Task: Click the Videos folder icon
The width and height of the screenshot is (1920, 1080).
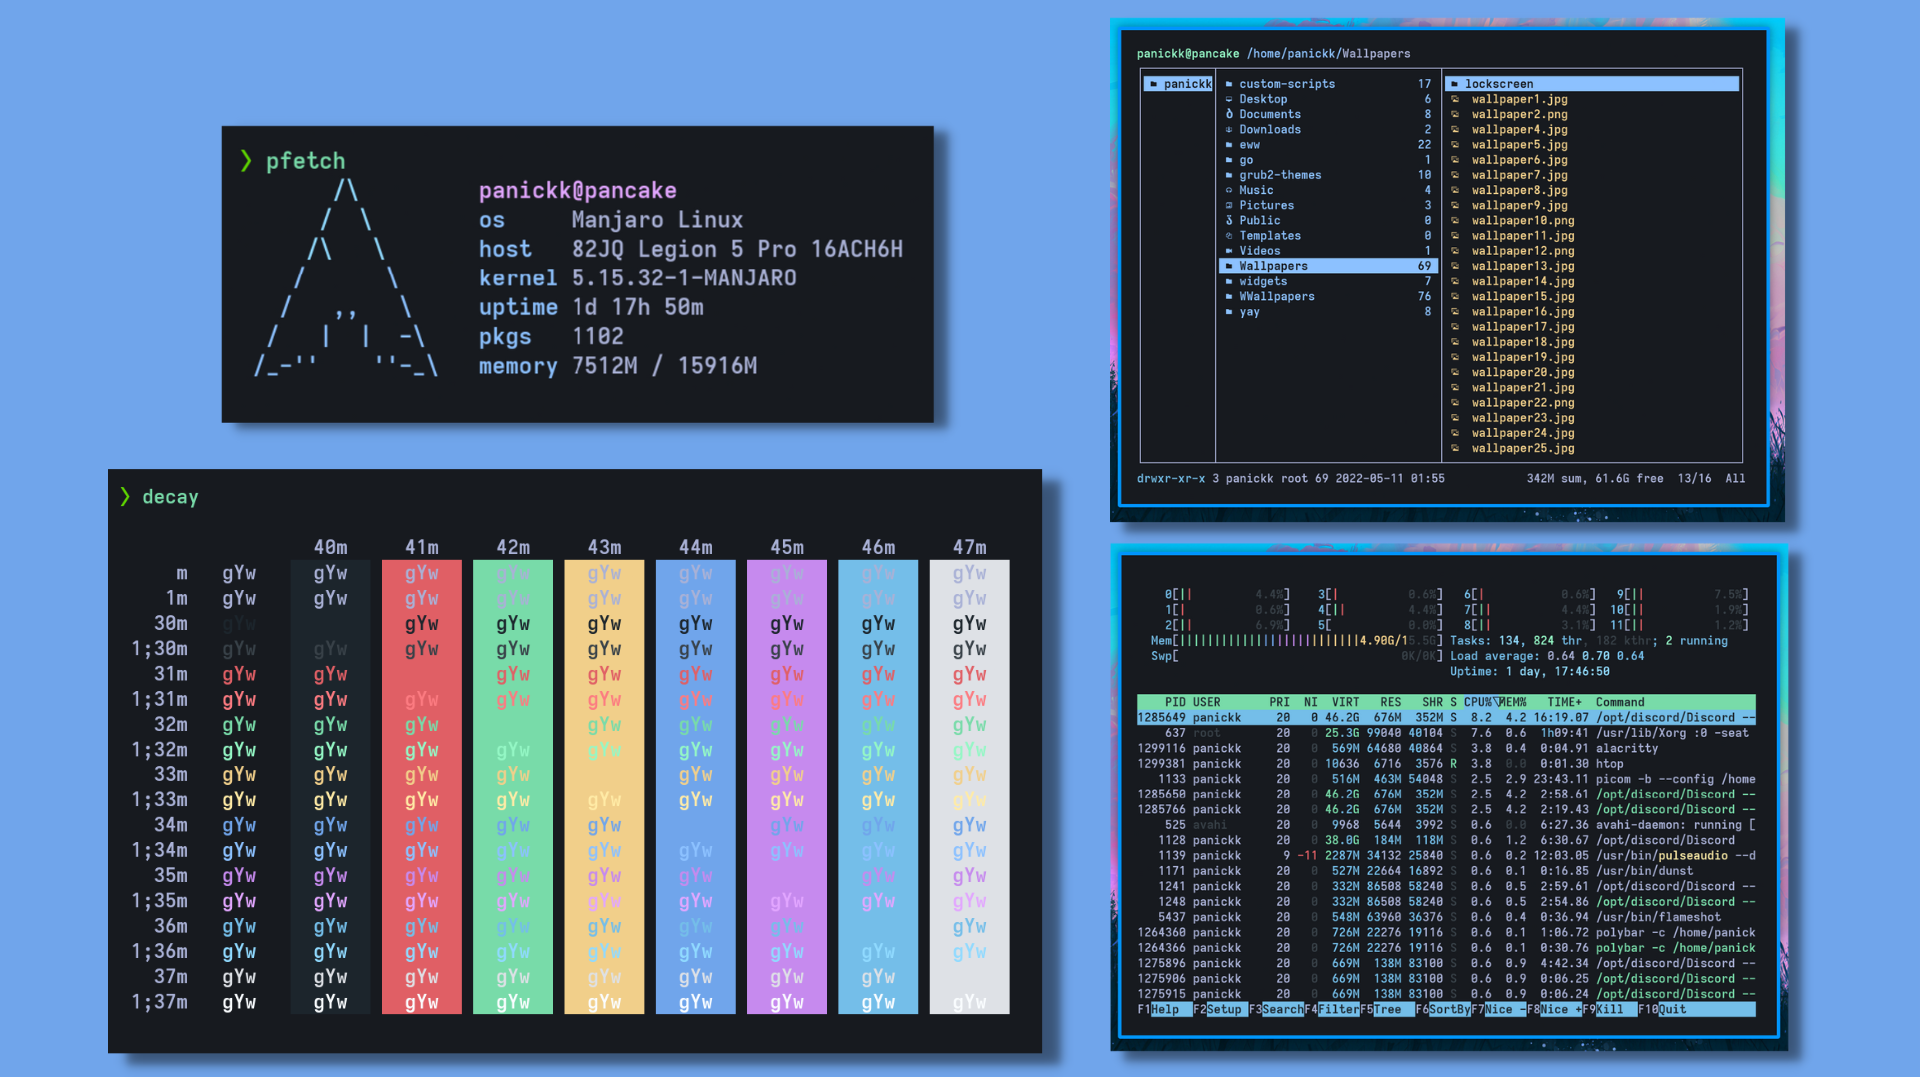Action: click(x=1229, y=252)
